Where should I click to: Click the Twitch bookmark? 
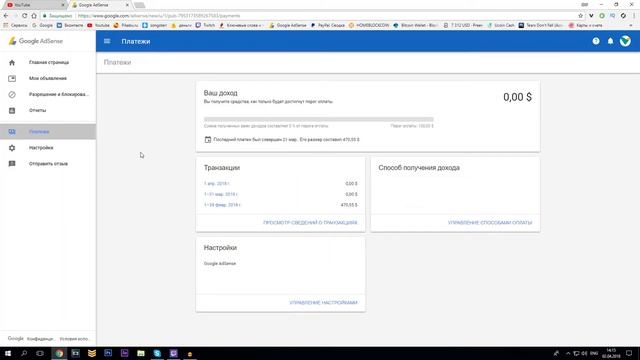205,25
